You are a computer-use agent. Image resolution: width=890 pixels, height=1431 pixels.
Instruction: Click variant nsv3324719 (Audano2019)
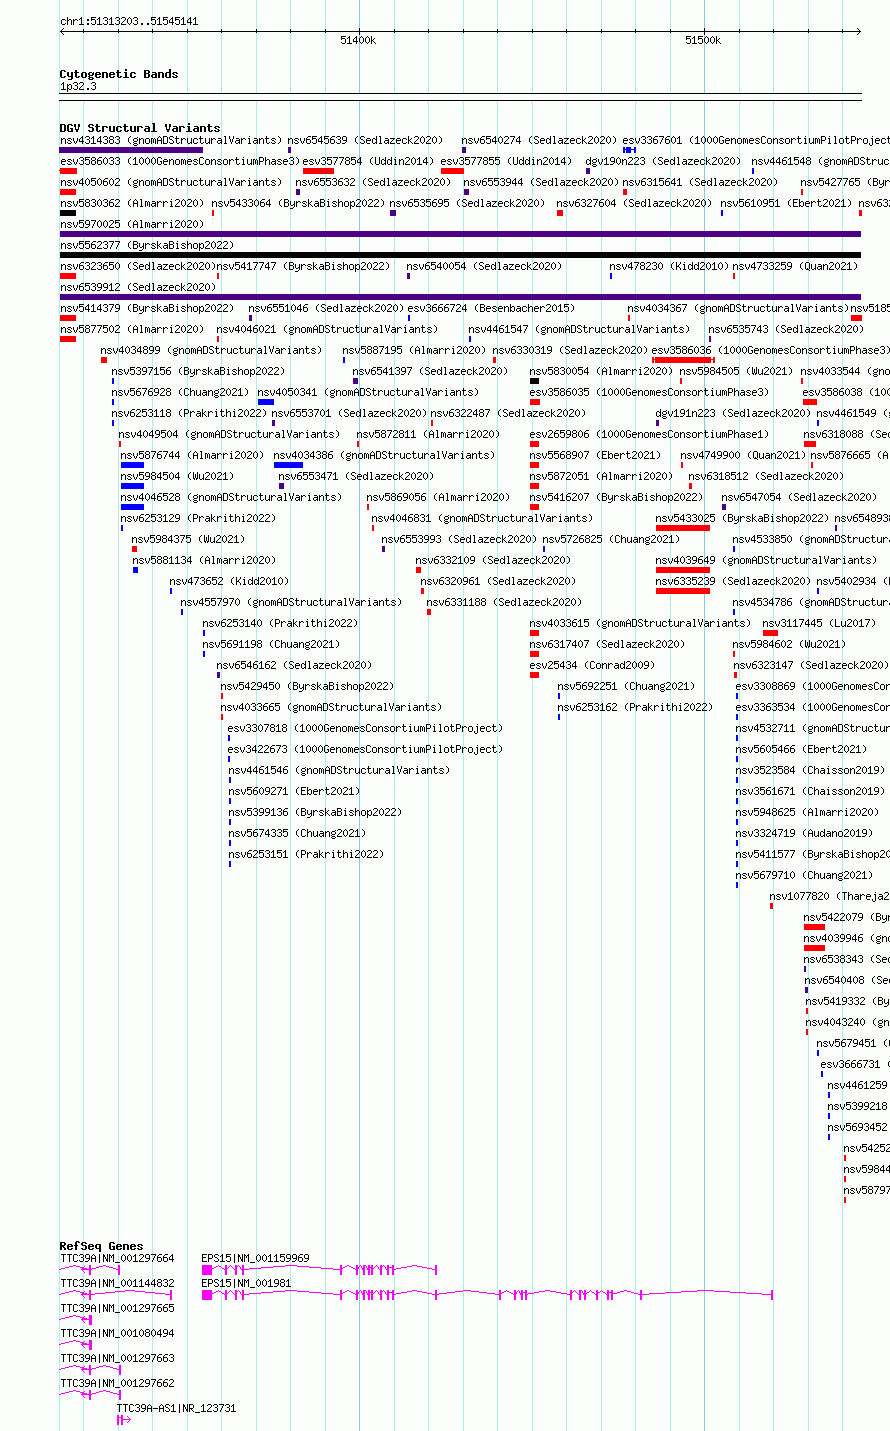click(804, 833)
